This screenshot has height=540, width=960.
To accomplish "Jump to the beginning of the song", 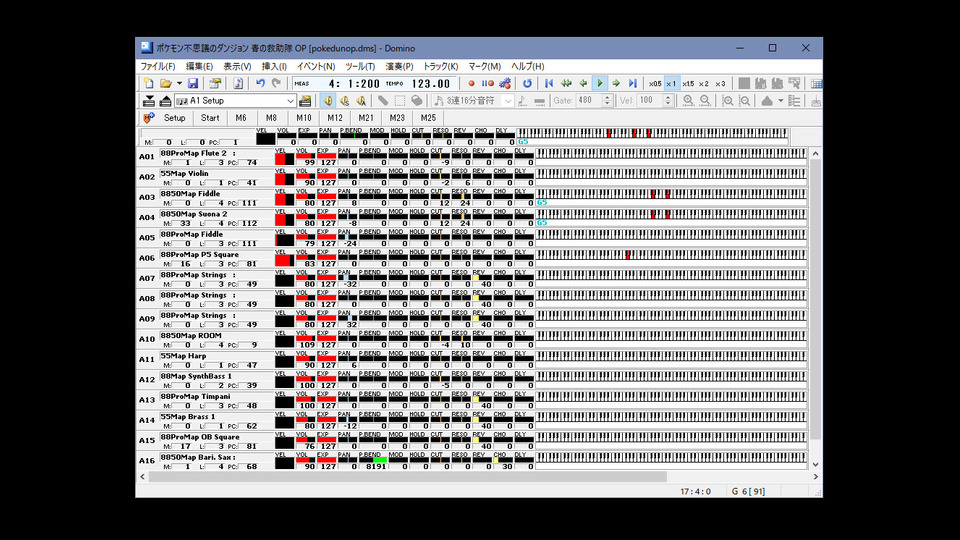I will pyautogui.click(x=549, y=83).
